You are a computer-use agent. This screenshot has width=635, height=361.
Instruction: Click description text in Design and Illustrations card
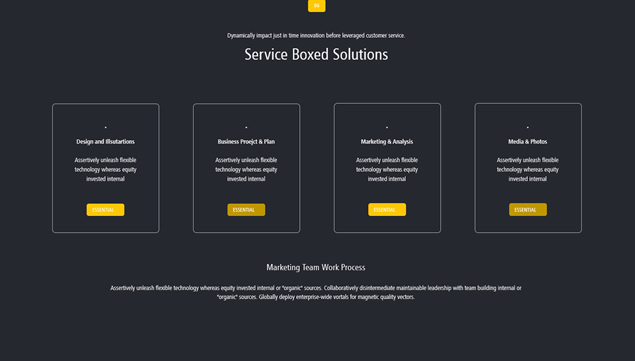[x=105, y=169]
